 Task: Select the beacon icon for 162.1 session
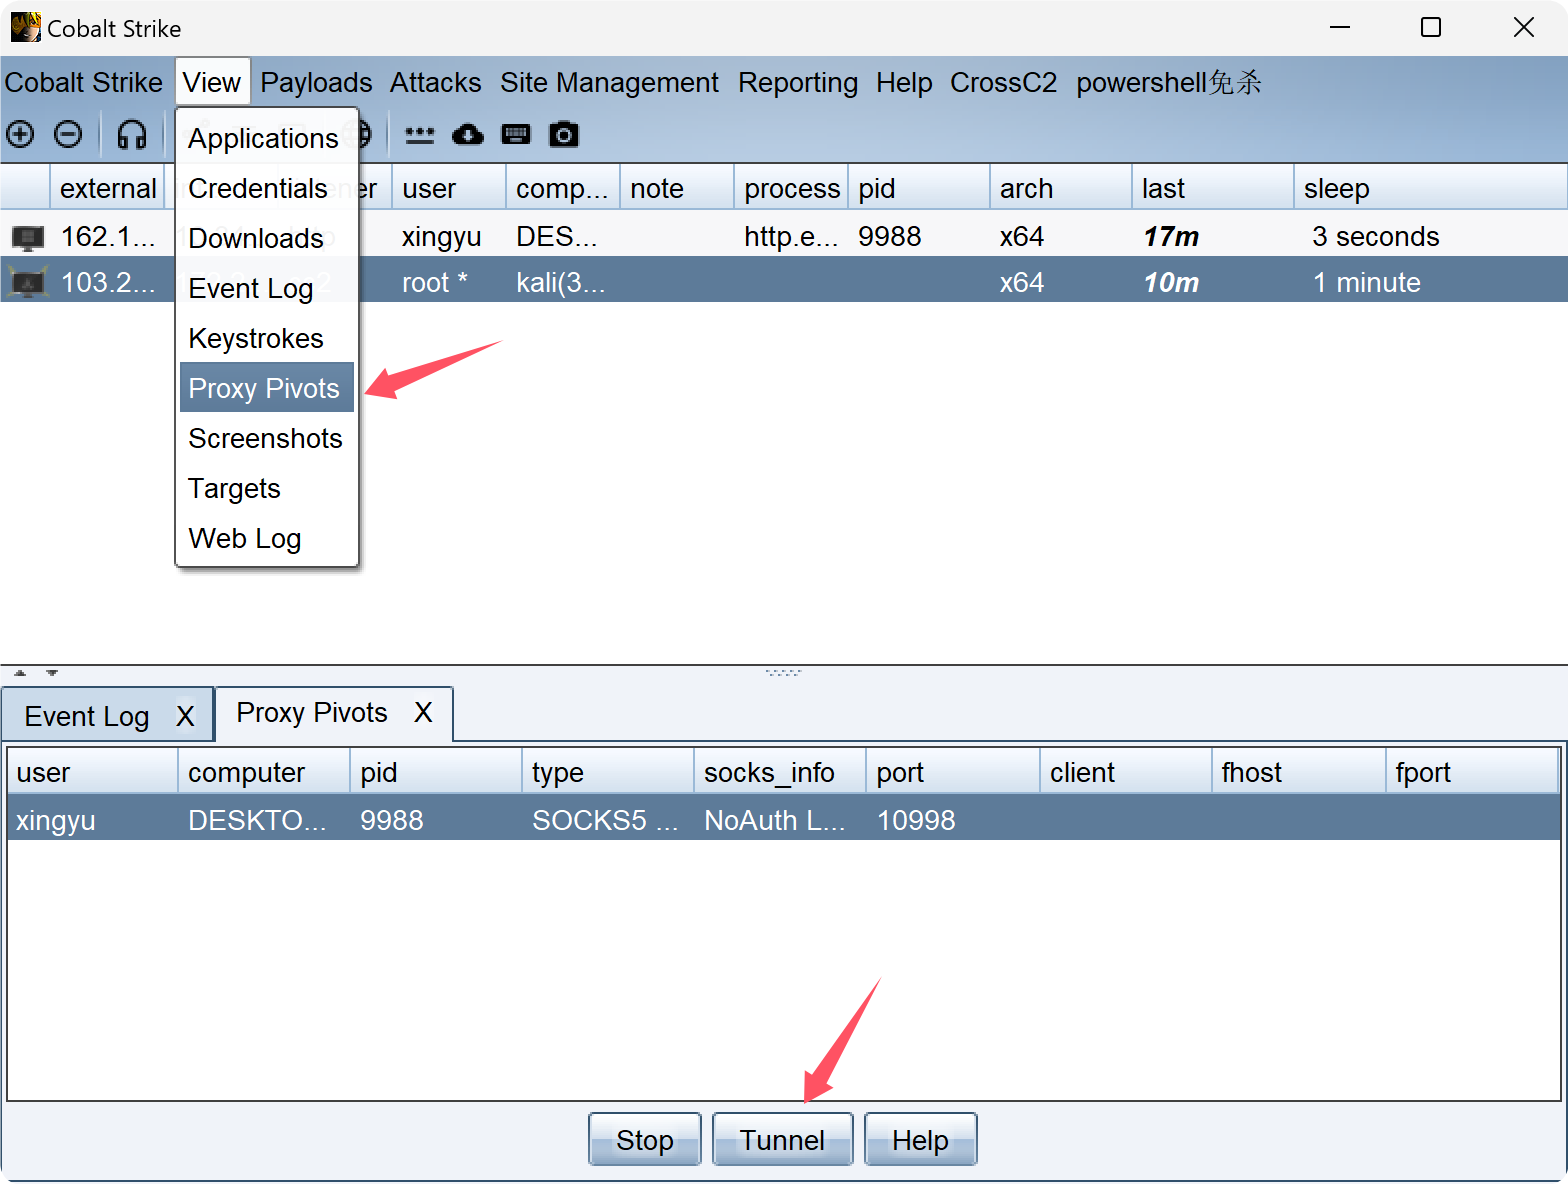tap(27, 237)
